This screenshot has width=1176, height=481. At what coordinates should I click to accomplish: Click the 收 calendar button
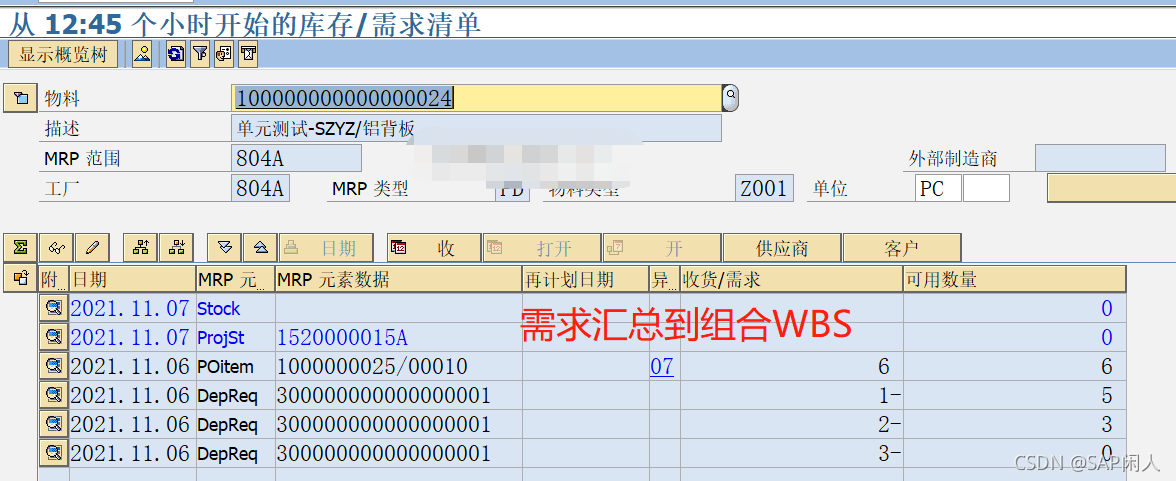(x=434, y=248)
